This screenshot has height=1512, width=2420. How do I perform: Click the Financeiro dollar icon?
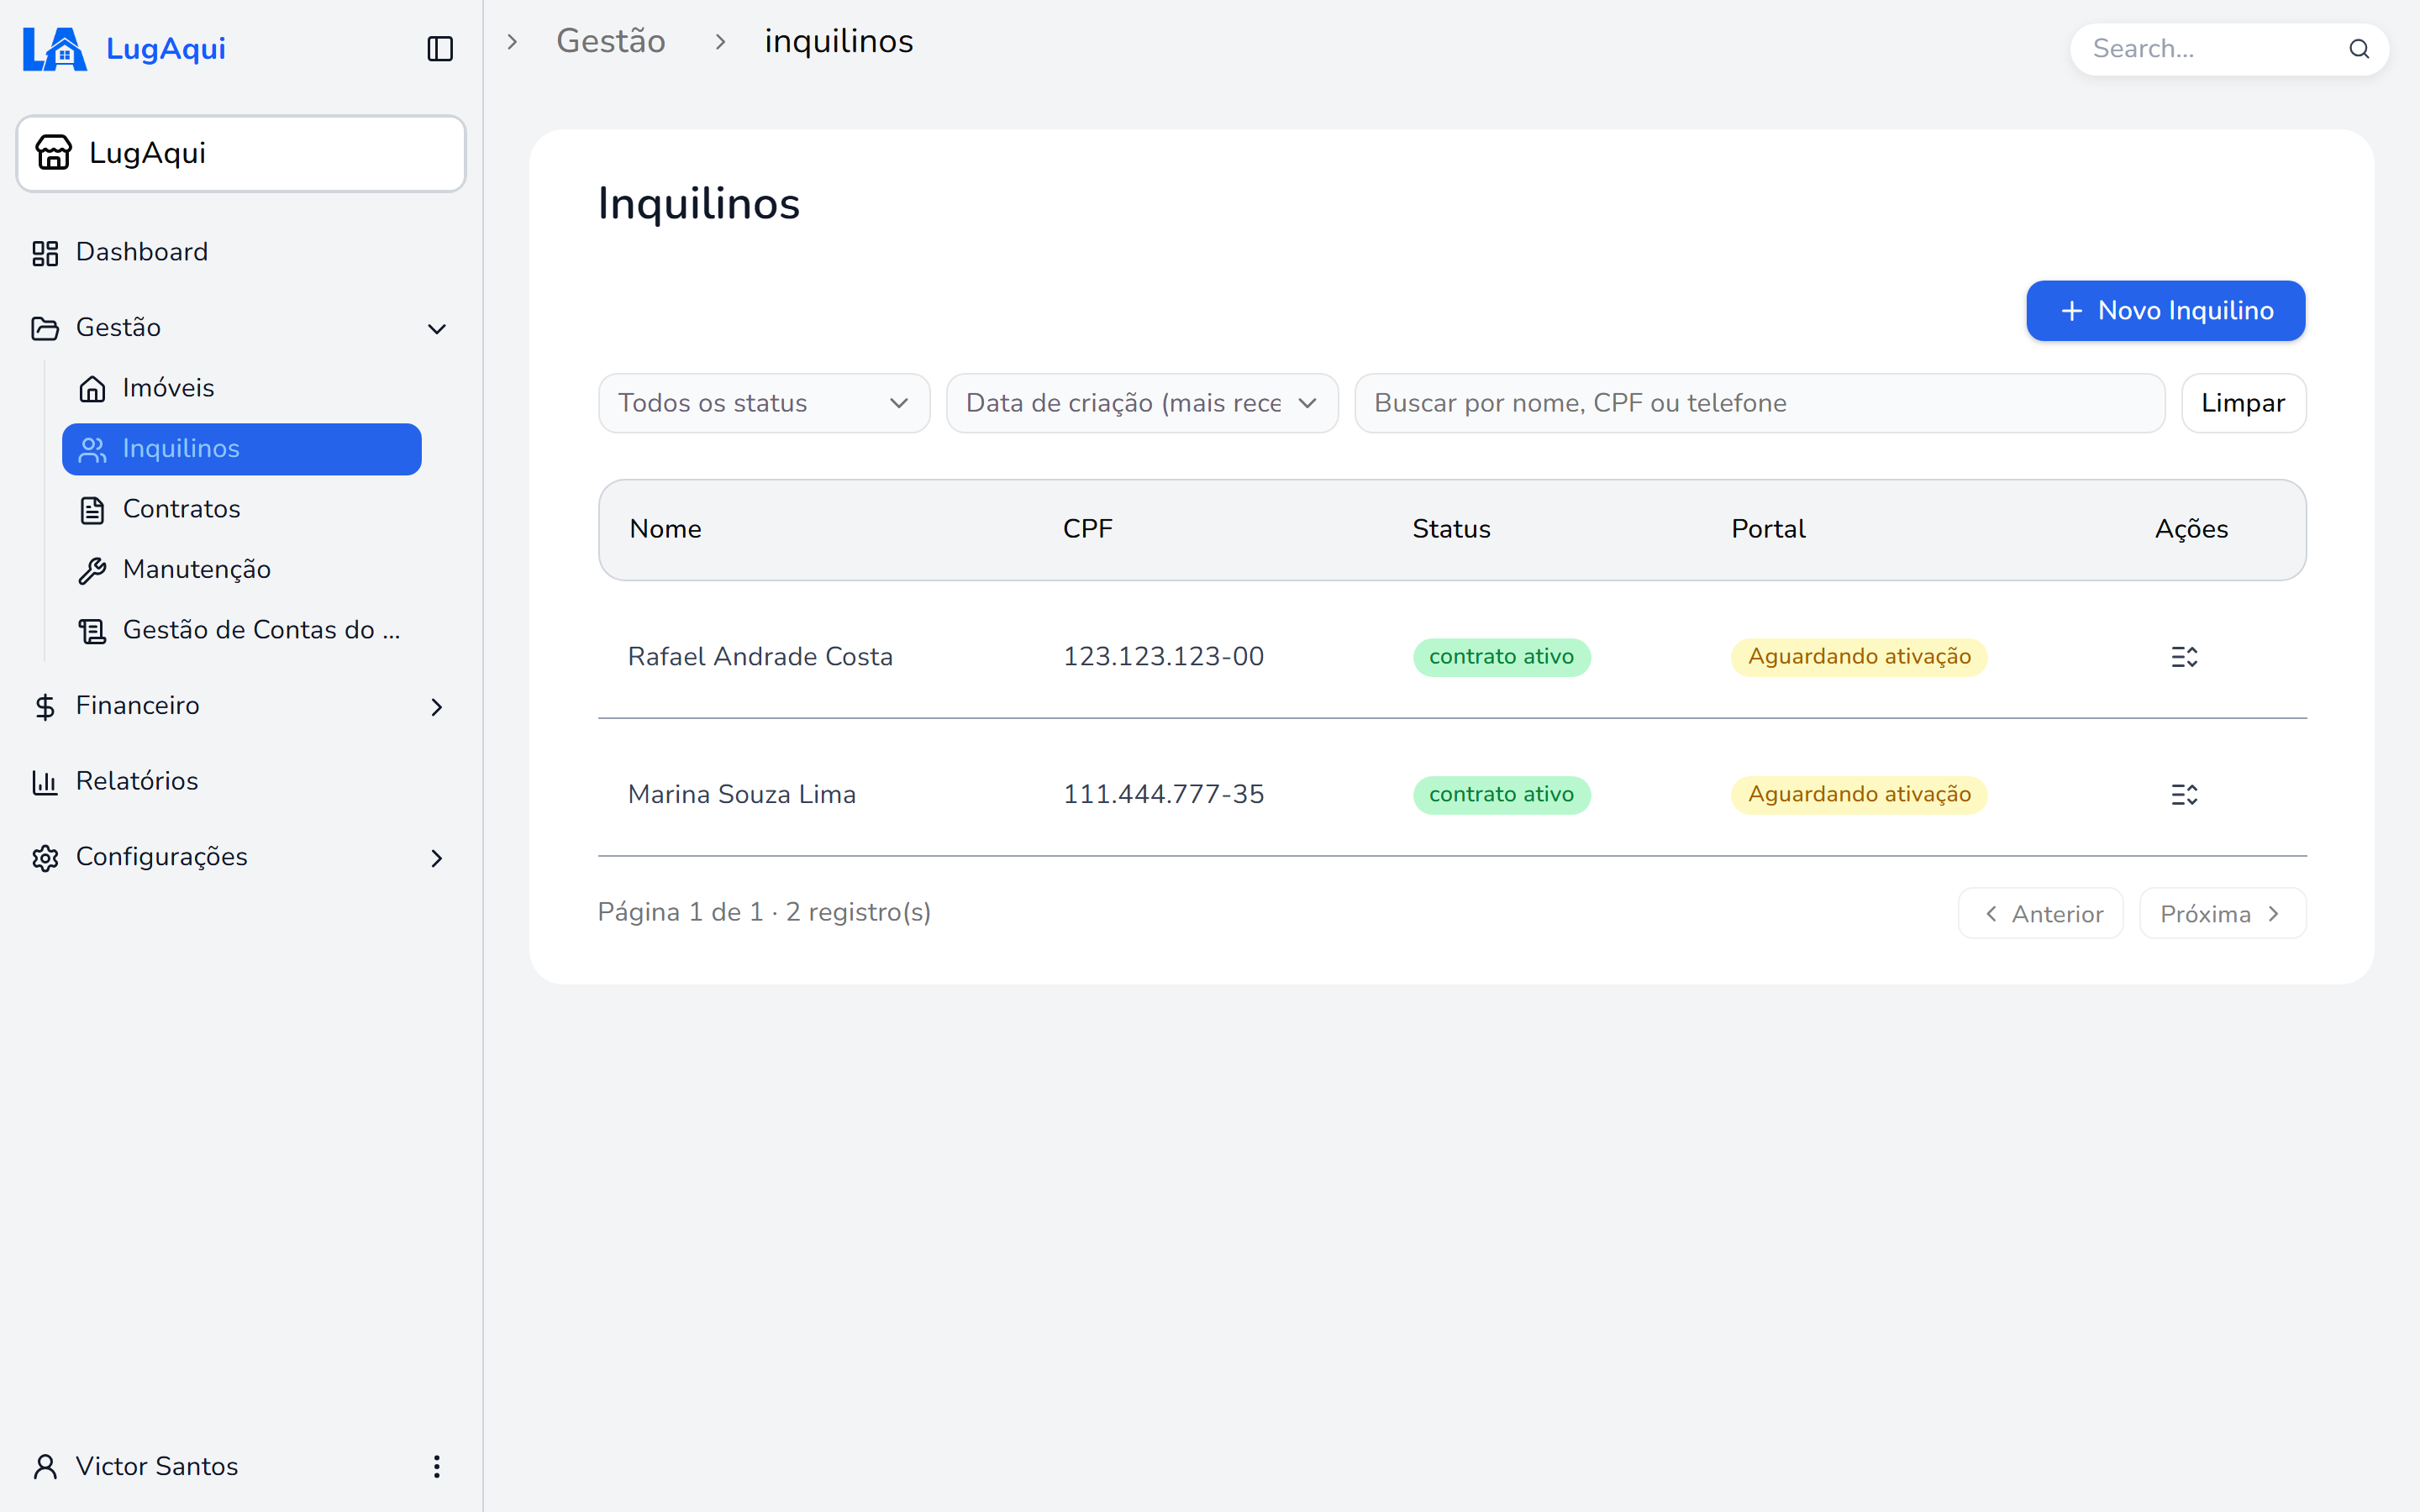point(45,707)
